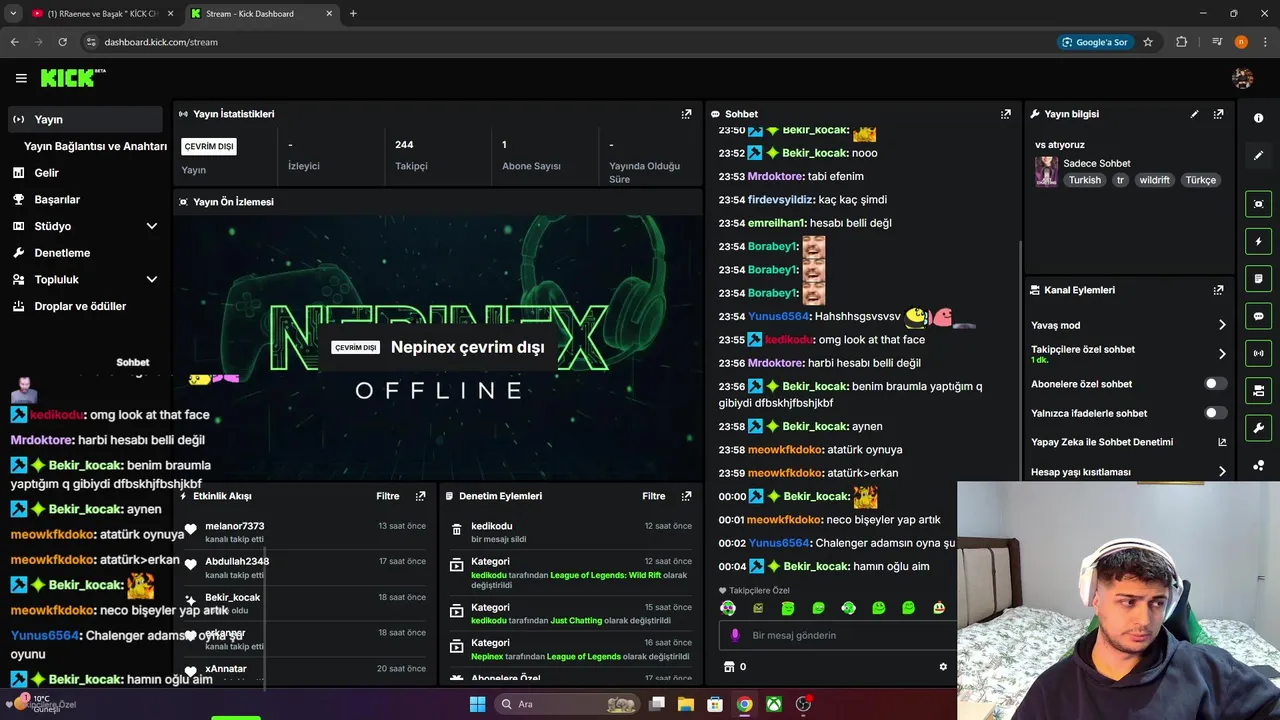
Task: Click the Windows taskbar Ara search box
Action: tap(567, 704)
